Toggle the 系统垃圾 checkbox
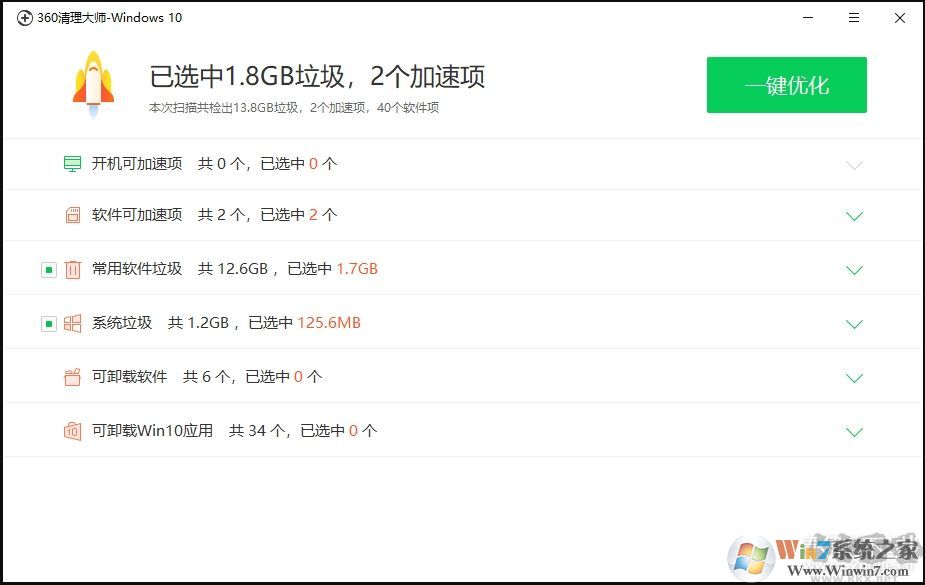925x585 pixels. click(48, 324)
